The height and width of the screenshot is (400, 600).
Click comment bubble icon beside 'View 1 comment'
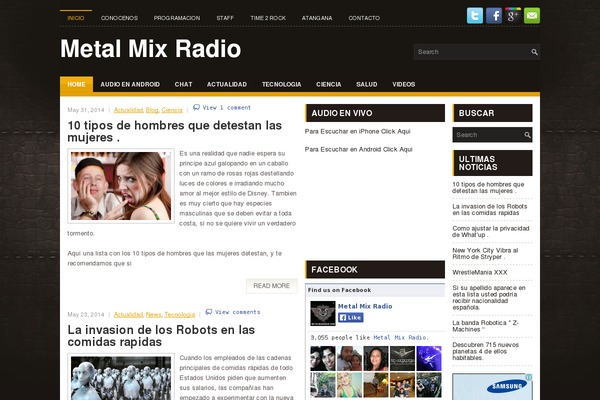196,107
